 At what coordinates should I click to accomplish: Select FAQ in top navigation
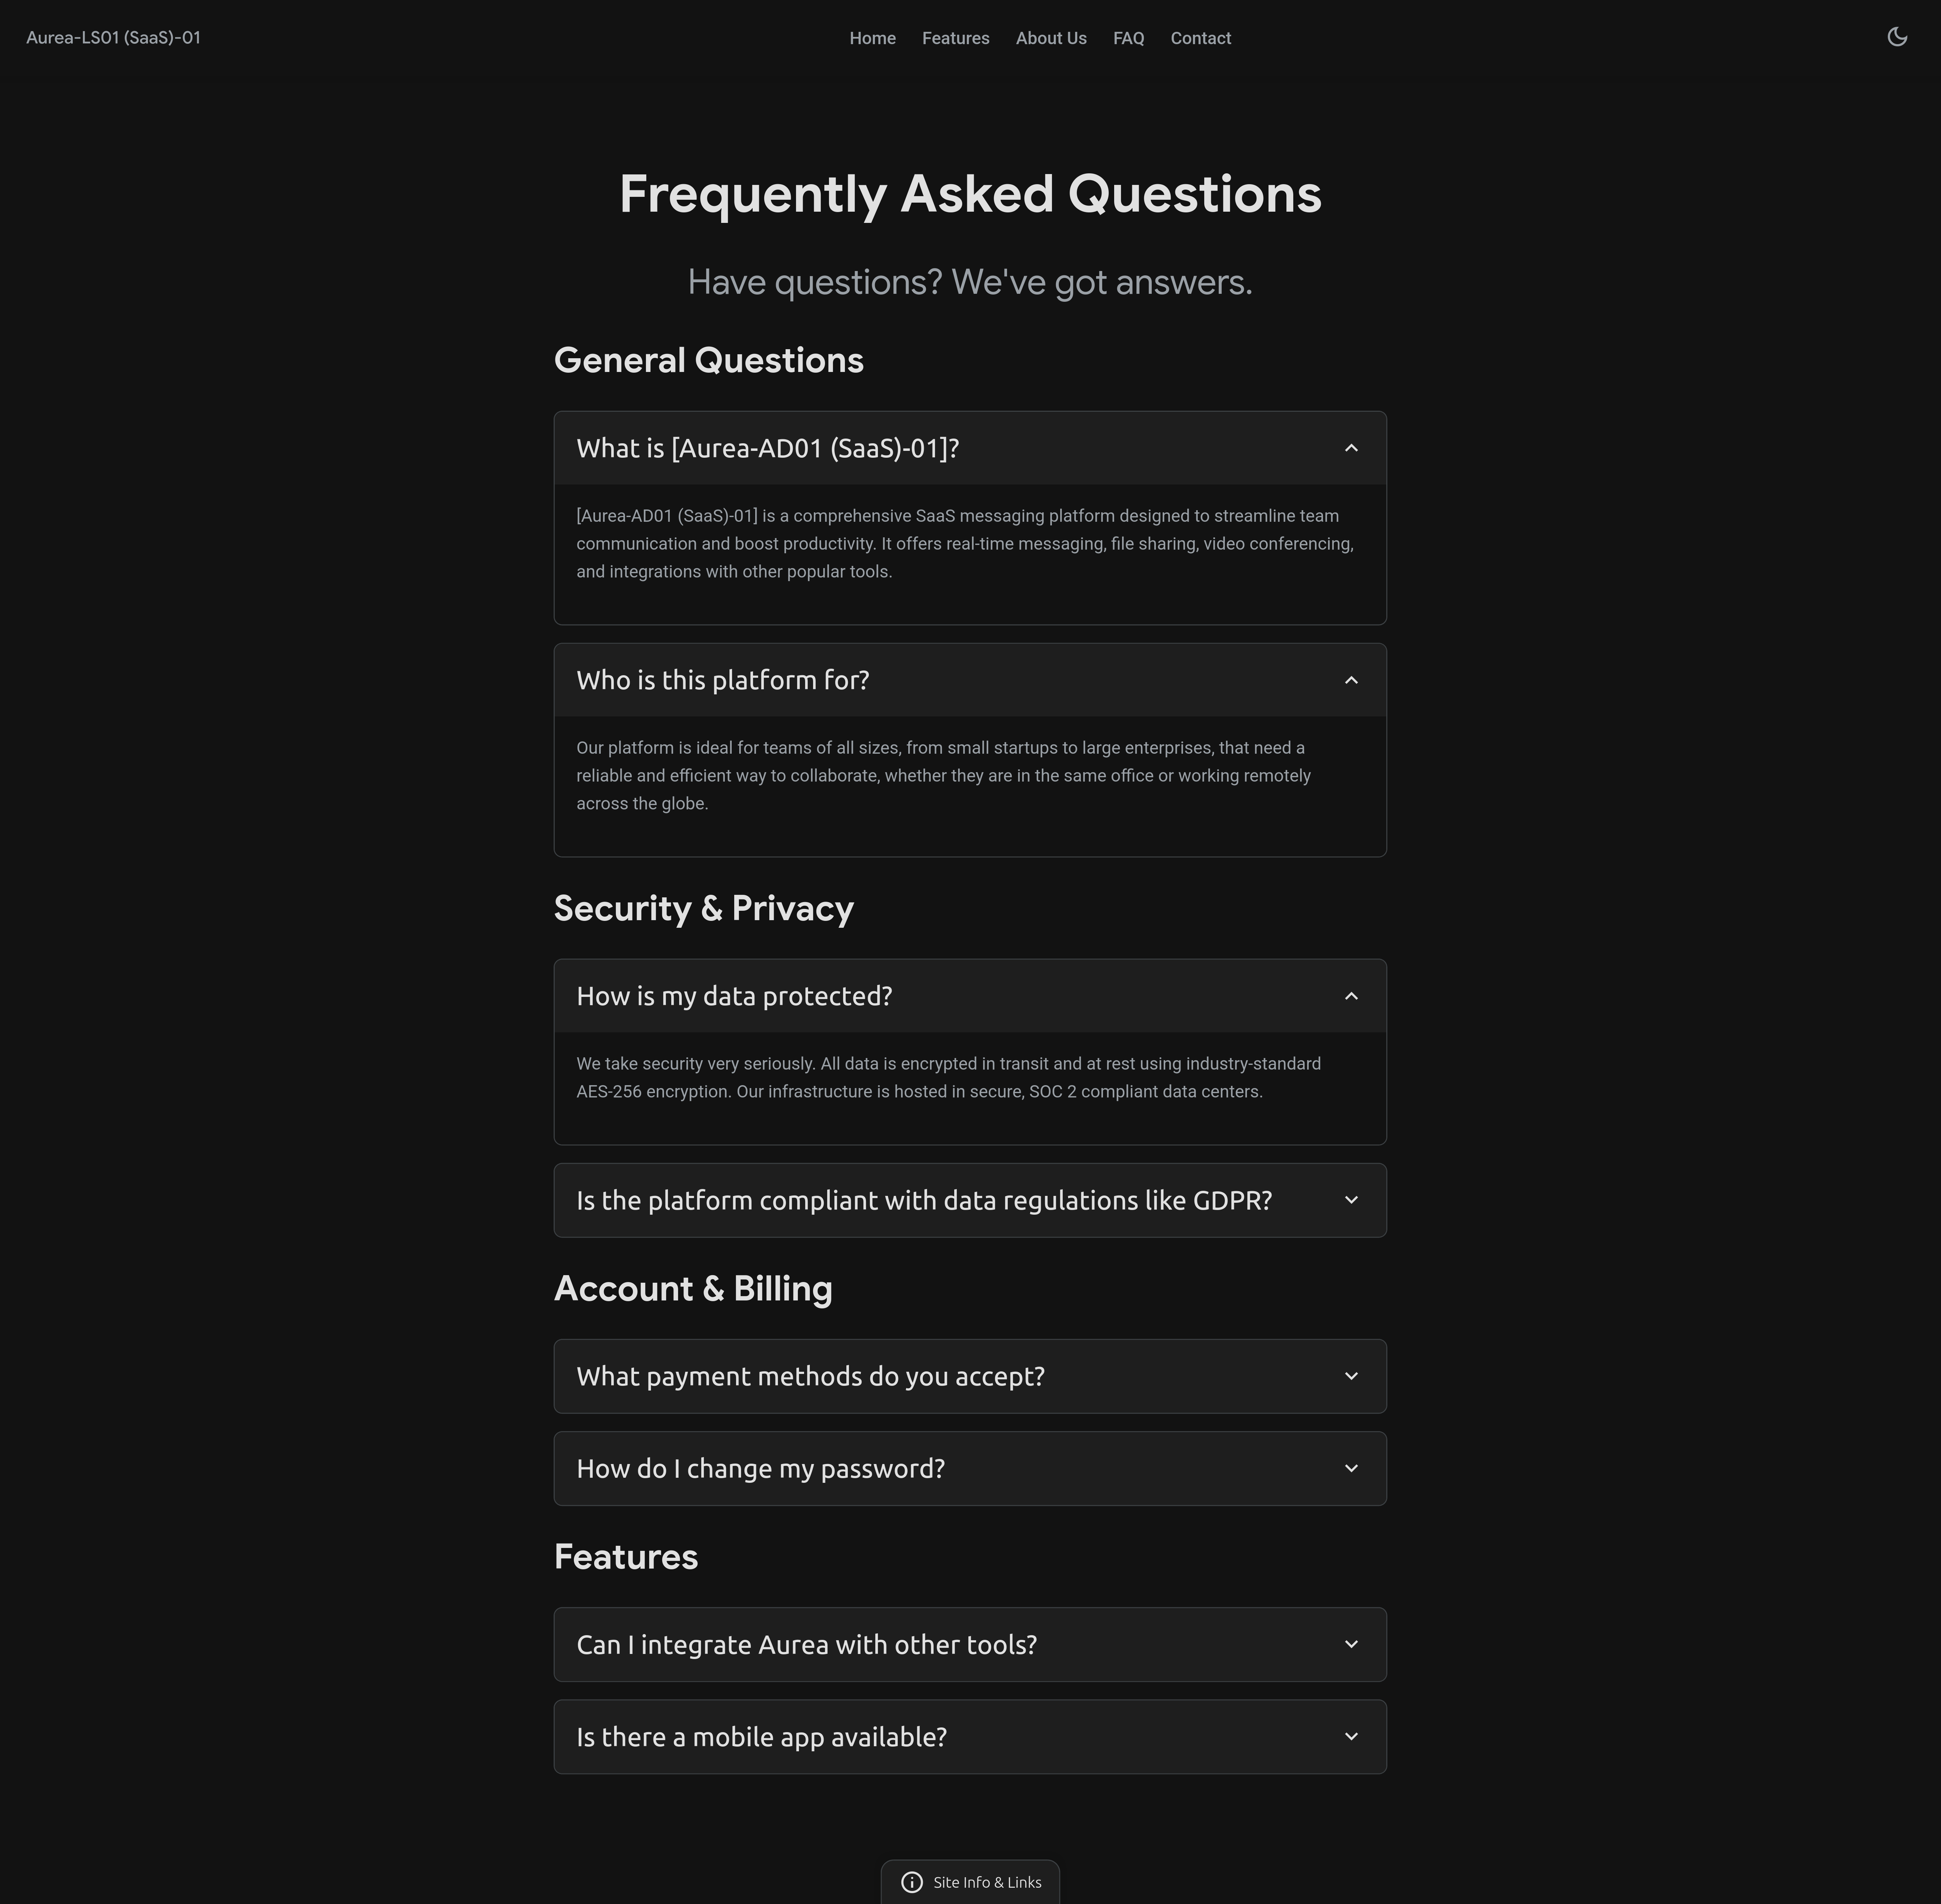tap(1128, 38)
